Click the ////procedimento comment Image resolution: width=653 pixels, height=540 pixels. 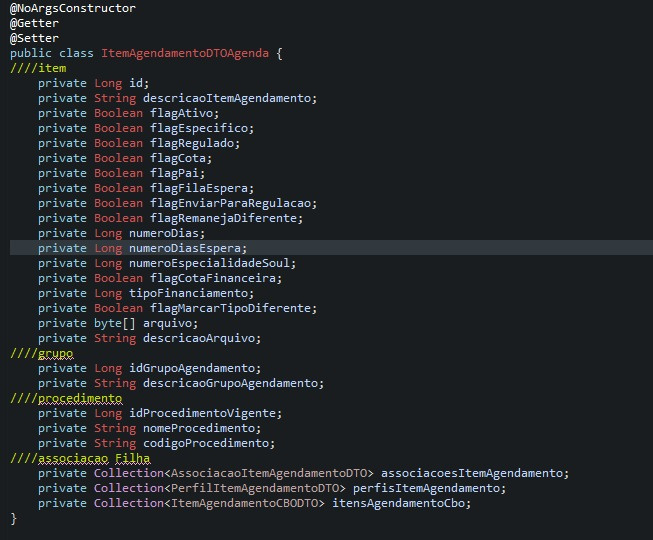66,398
